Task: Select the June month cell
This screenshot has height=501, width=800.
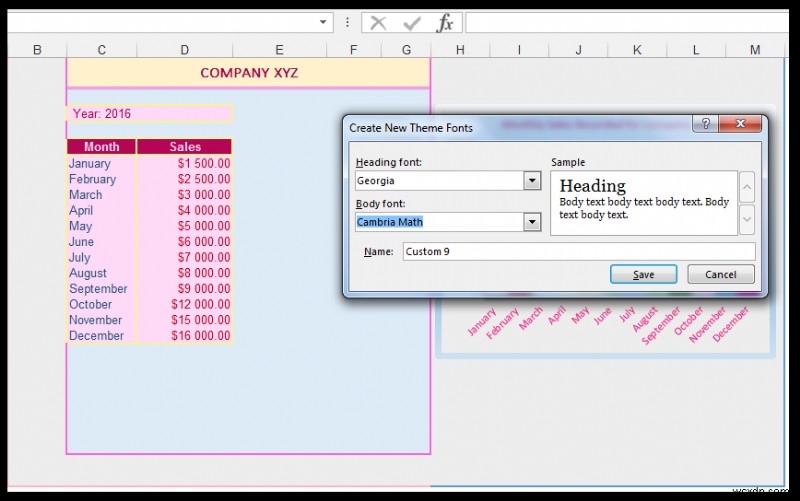Action: pos(102,242)
